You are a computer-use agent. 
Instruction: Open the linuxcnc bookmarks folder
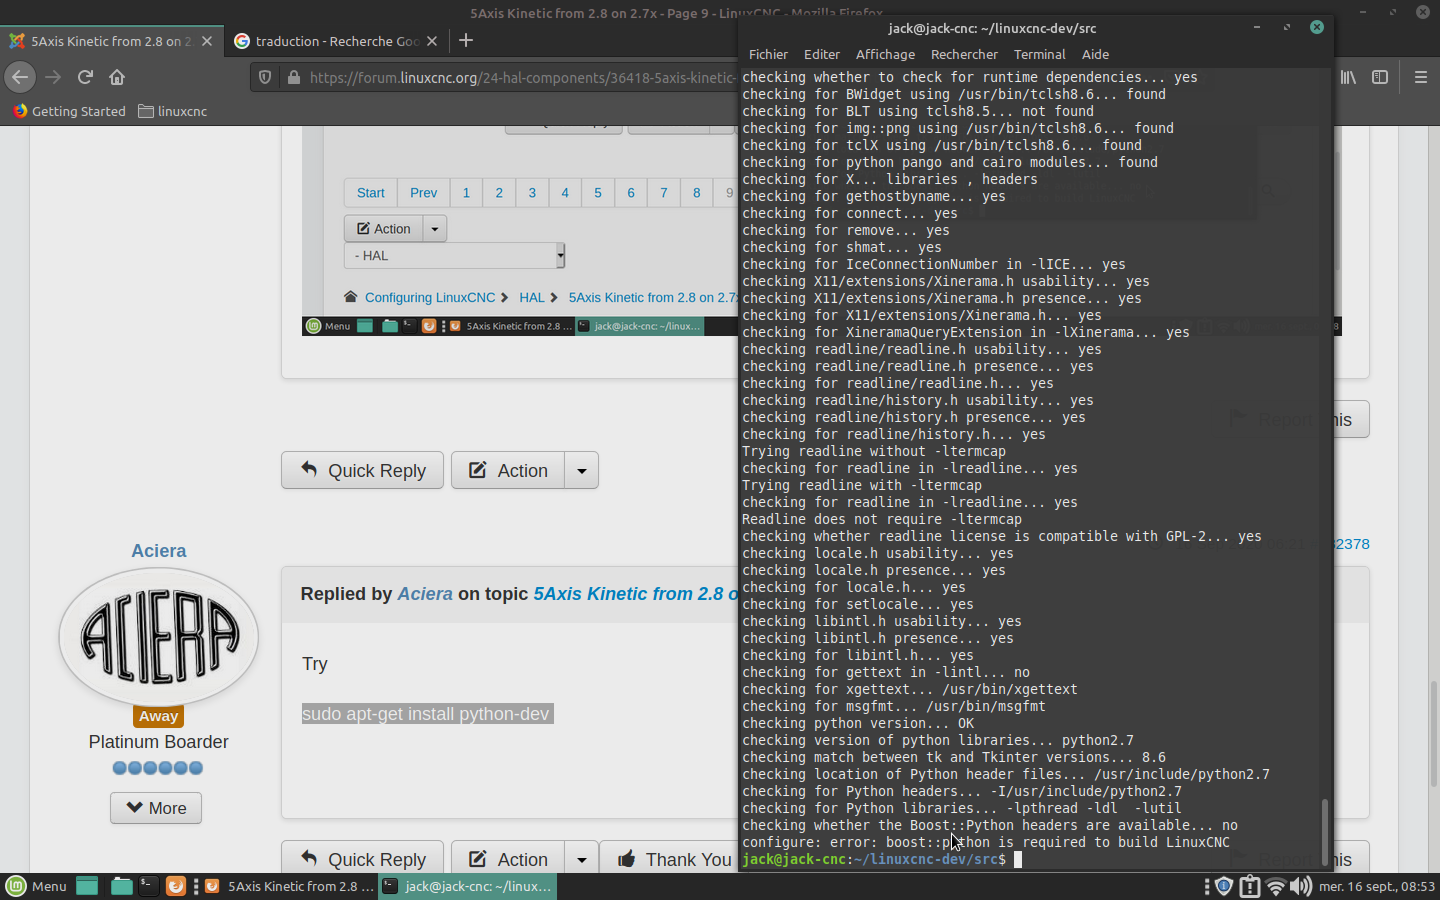[x=173, y=111]
